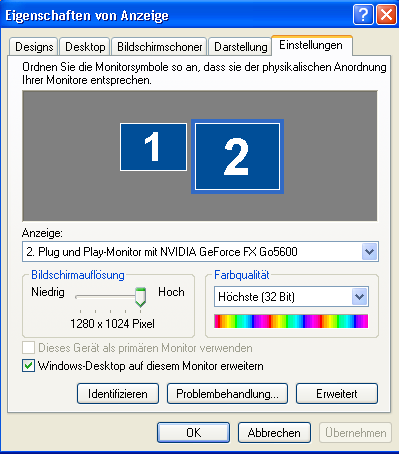Click the Abbrechen button
This screenshot has height=454, width=399.
pyautogui.click(x=274, y=433)
